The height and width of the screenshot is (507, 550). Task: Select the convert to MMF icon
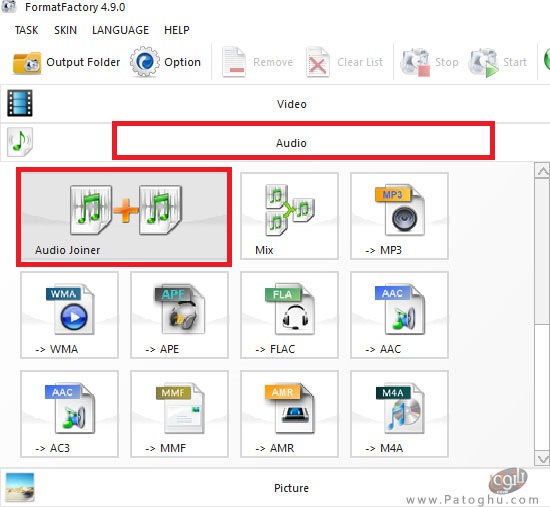[x=179, y=414]
